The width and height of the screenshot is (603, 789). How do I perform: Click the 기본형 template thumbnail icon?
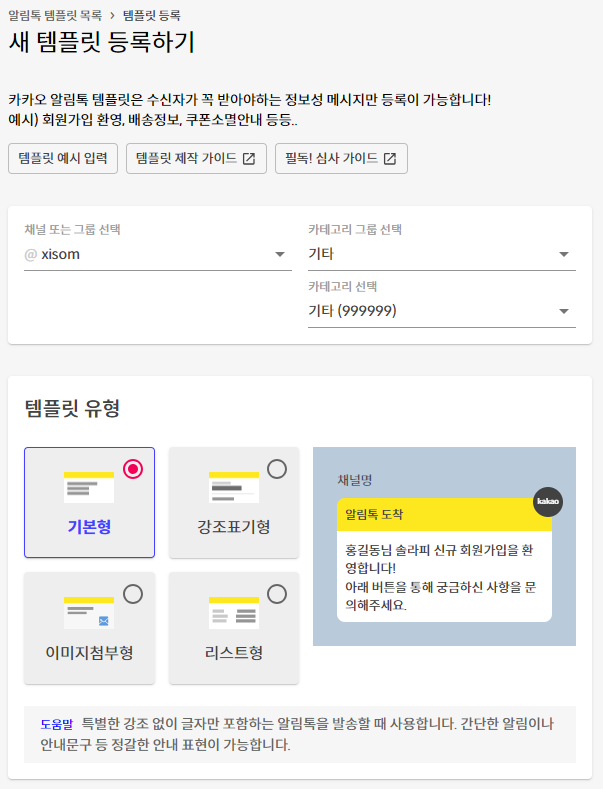pos(89,488)
